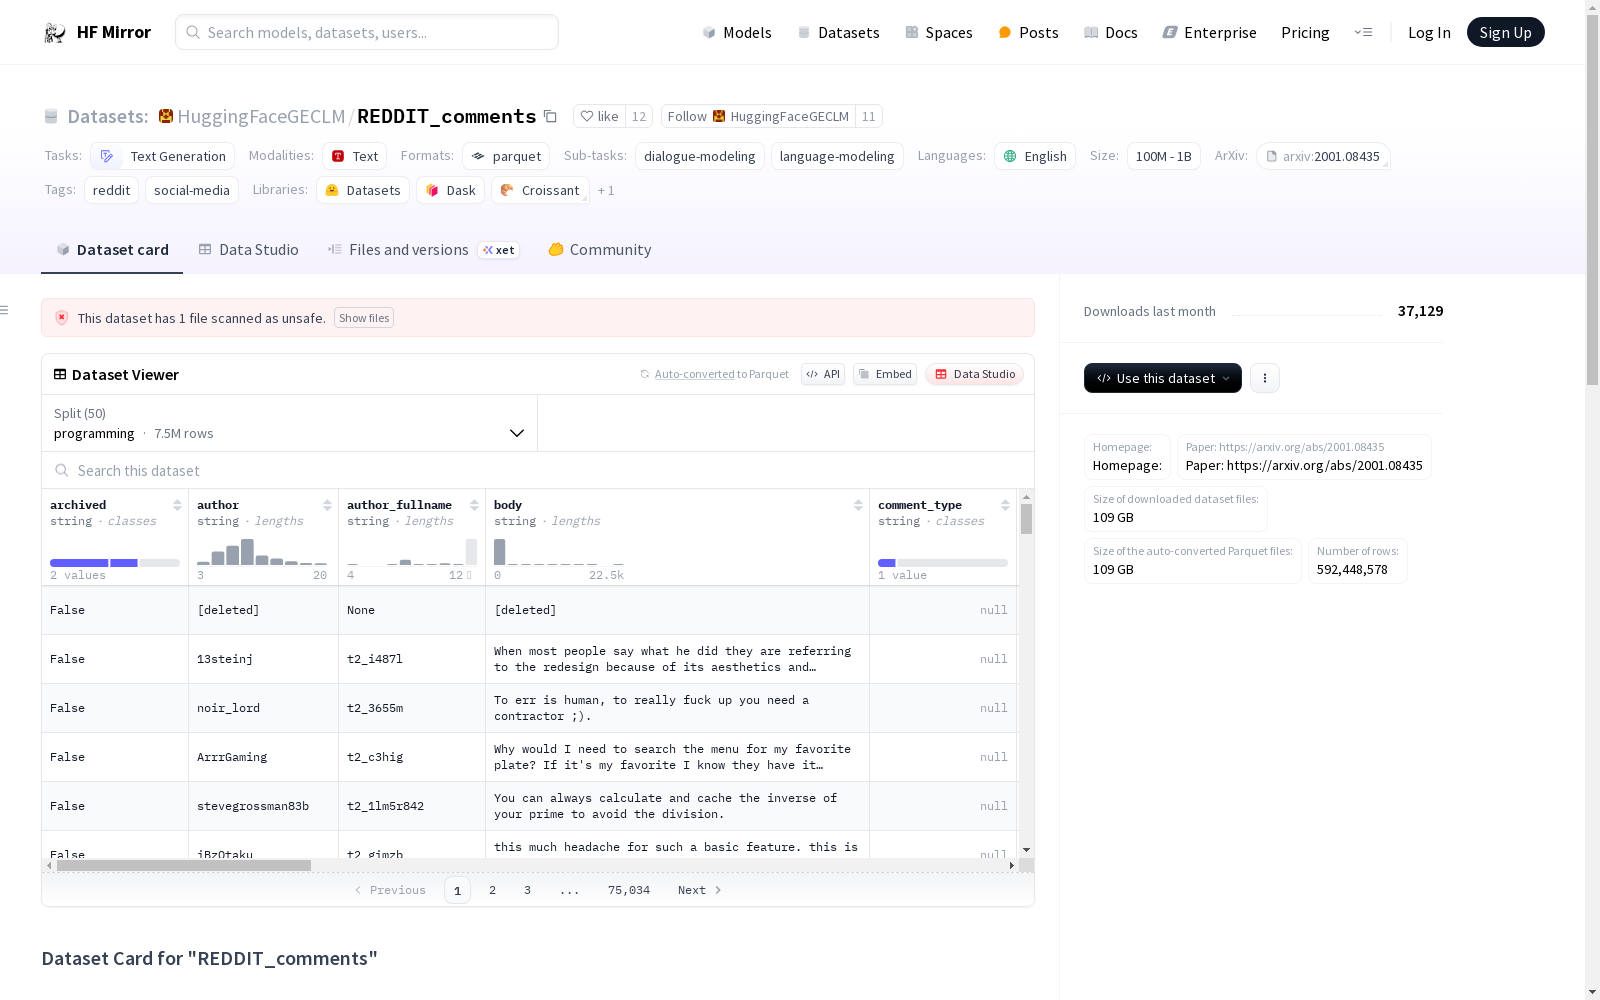Expand the +1 more libraries
Screen dimensions: 1600x1000
606,190
